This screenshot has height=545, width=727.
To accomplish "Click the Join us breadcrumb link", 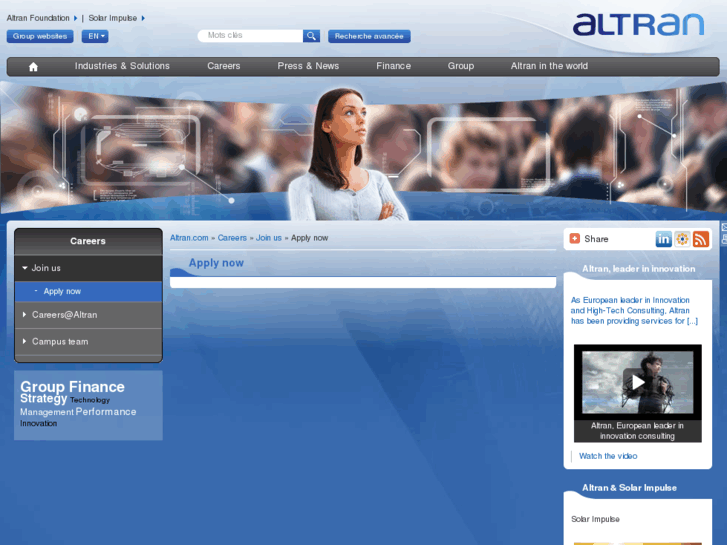I will 268,238.
